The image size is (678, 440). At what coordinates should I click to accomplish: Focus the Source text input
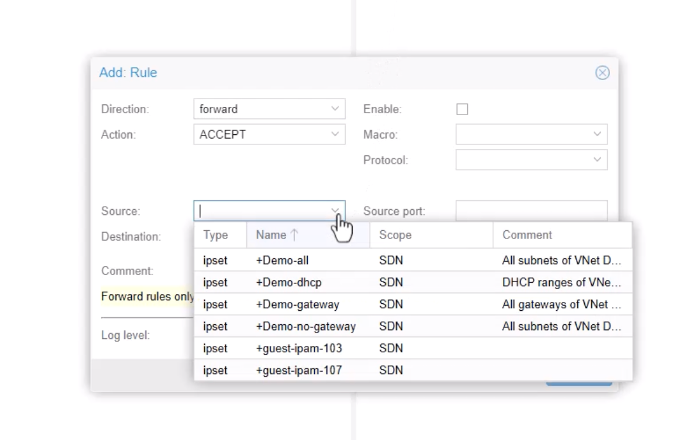tap(262, 211)
